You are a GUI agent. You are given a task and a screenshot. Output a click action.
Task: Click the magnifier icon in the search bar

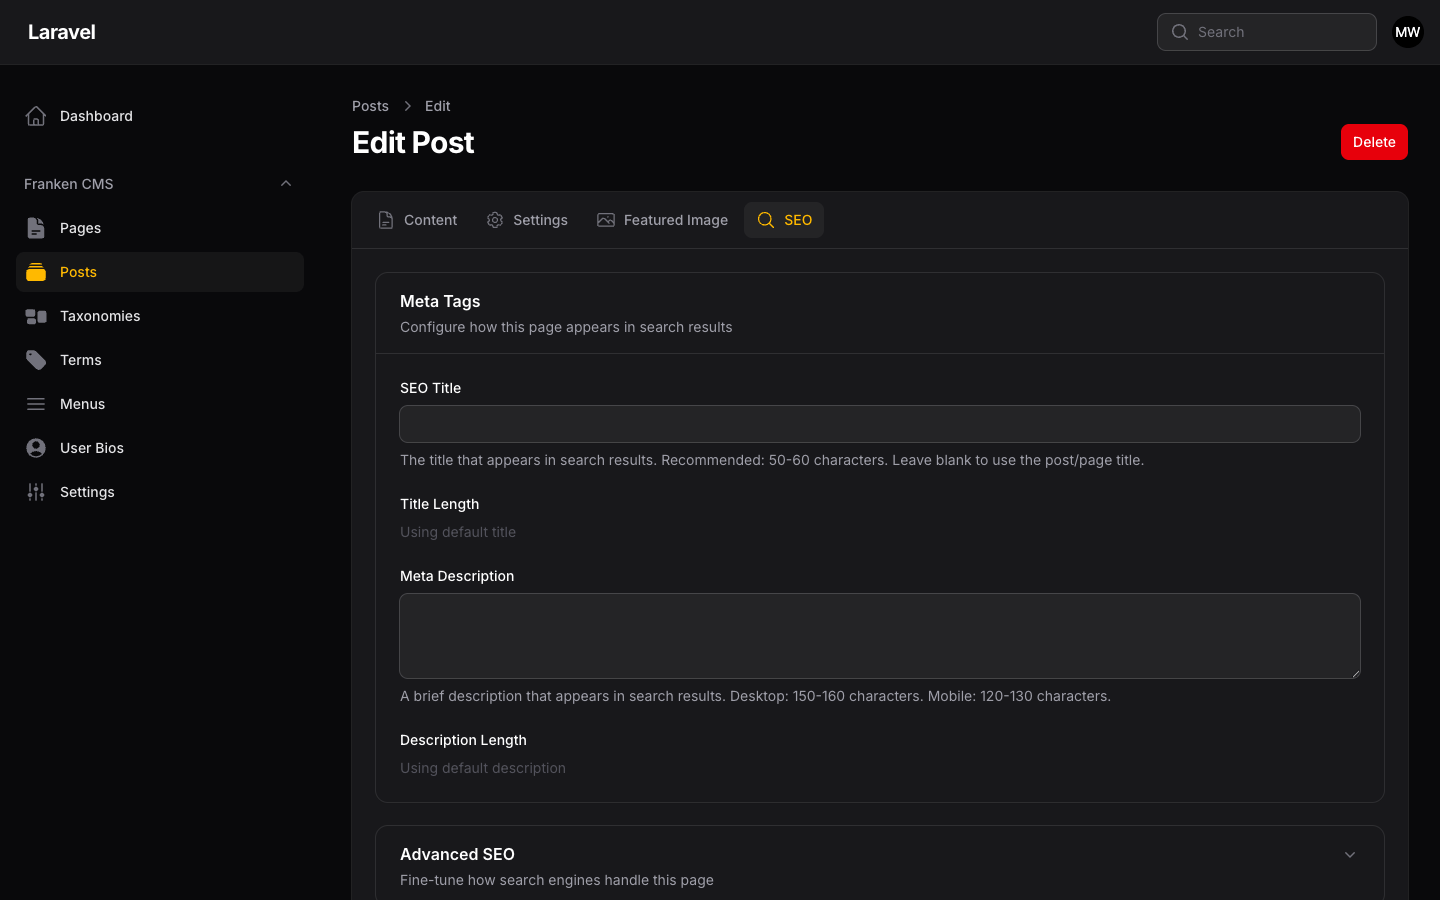1180,32
